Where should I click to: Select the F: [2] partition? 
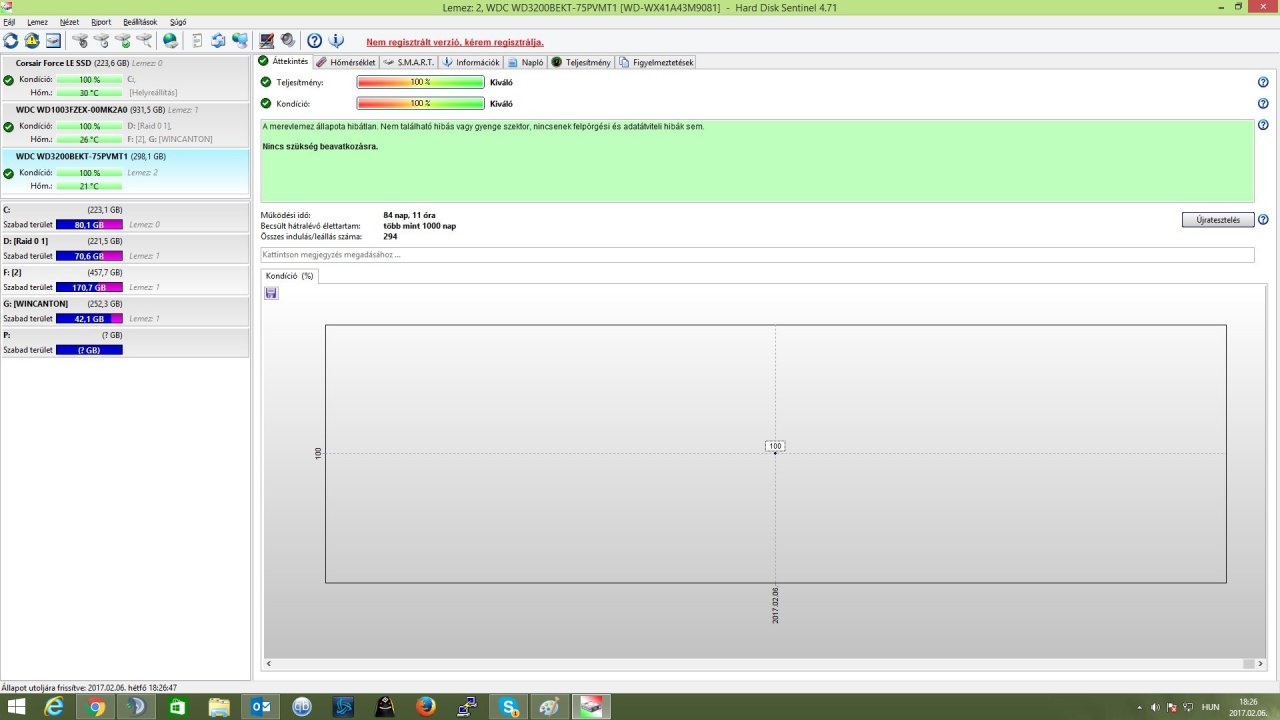124,279
